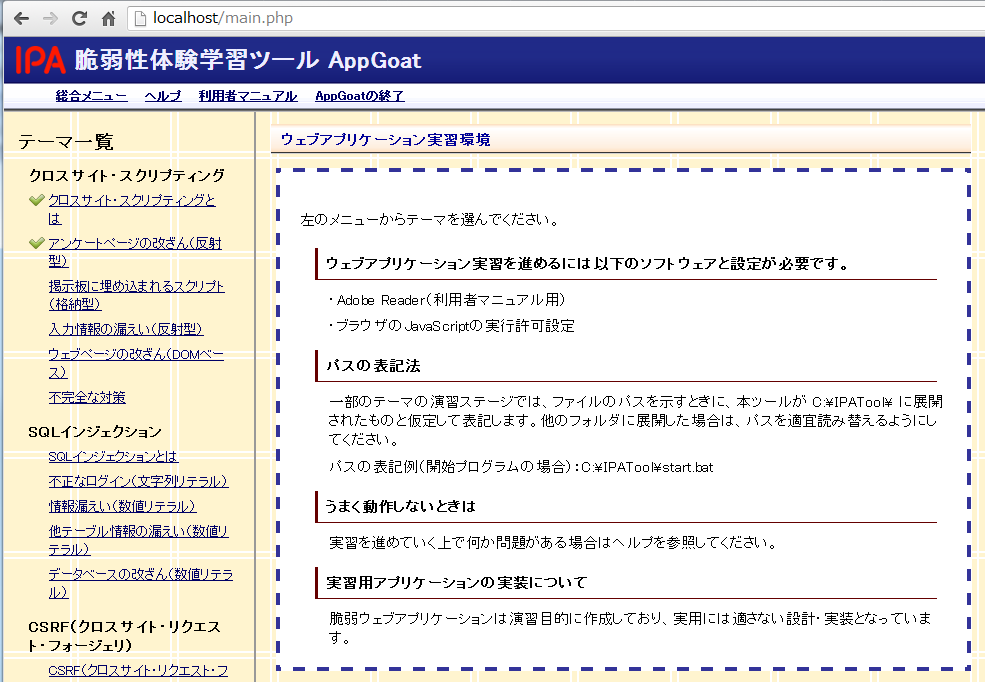Screen dimensions: 985x682
Task: Click the JavaScriptの実行許可設定 line
Action: click(x=451, y=326)
